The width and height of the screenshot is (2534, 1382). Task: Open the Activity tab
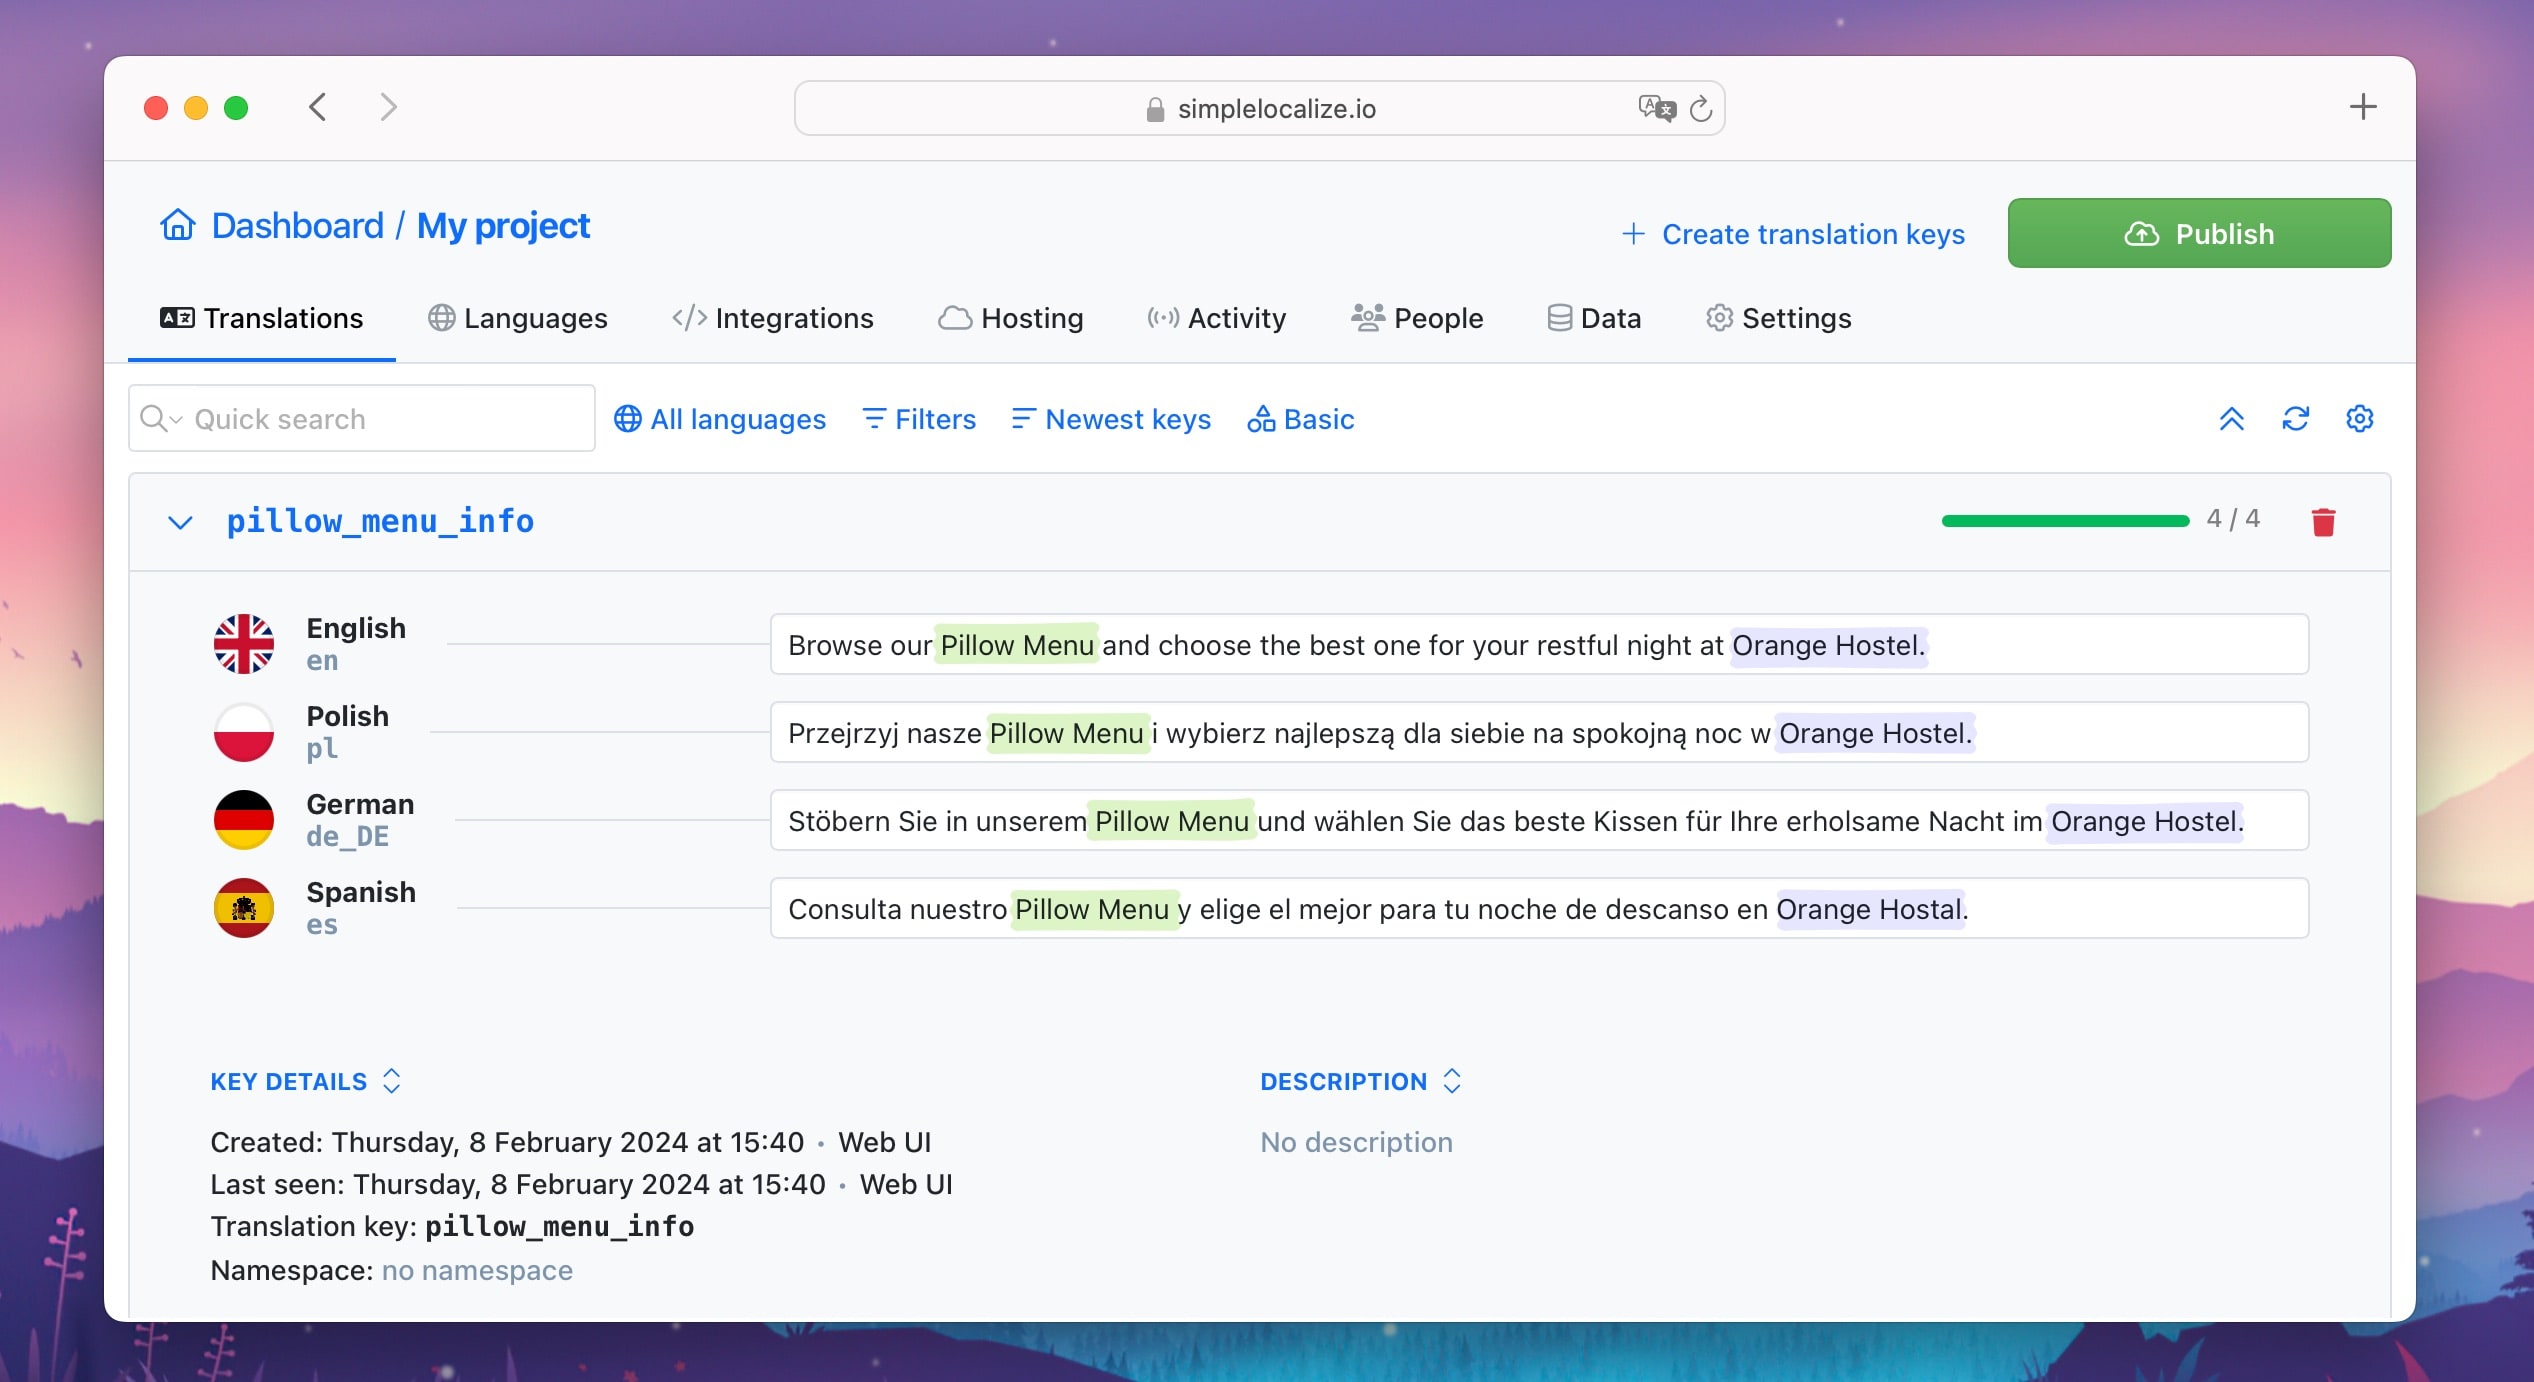click(1216, 318)
